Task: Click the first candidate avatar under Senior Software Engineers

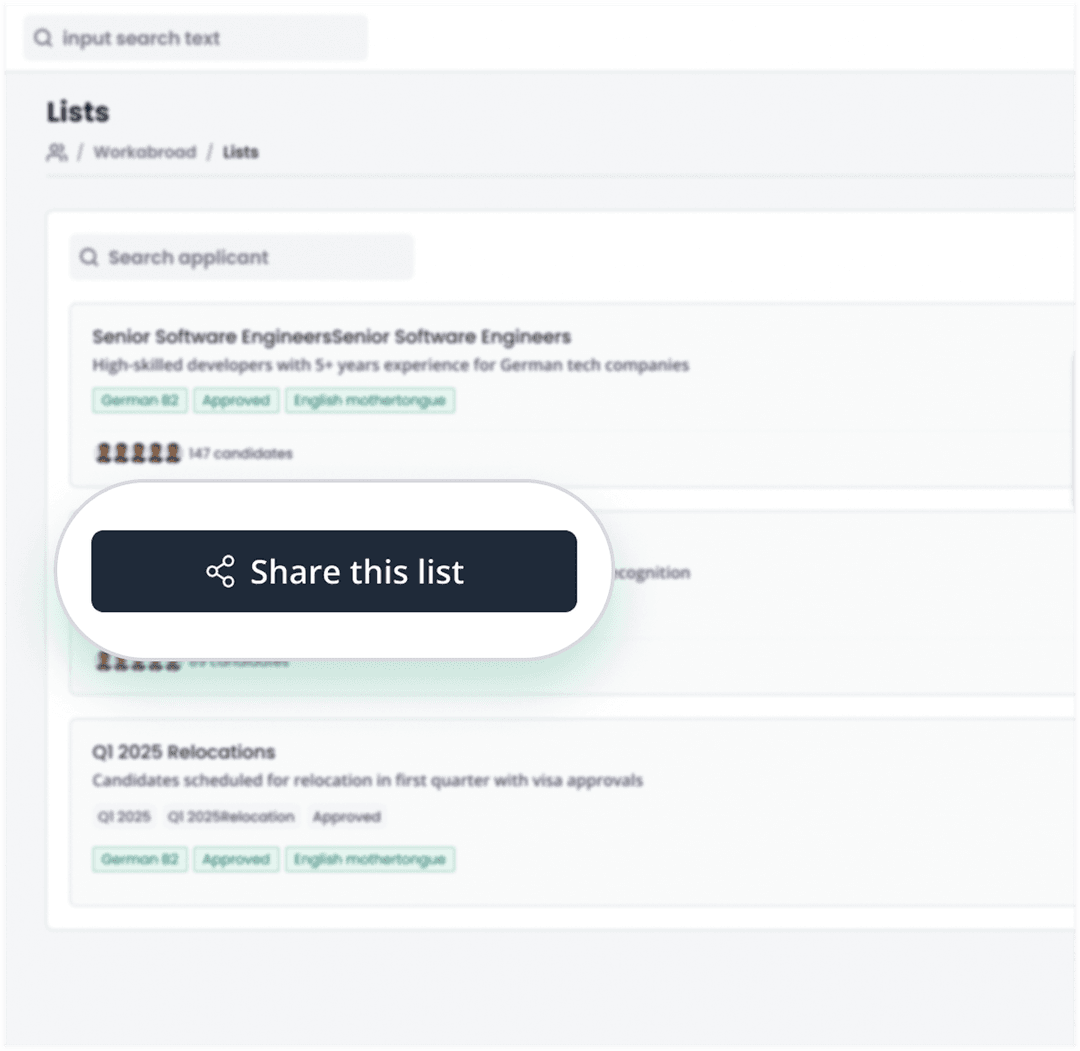Action: [x=103, y=452]
